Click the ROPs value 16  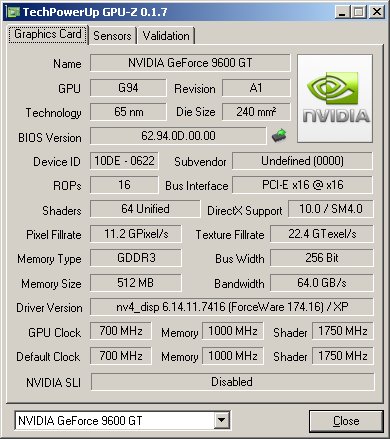click(124, 185)
